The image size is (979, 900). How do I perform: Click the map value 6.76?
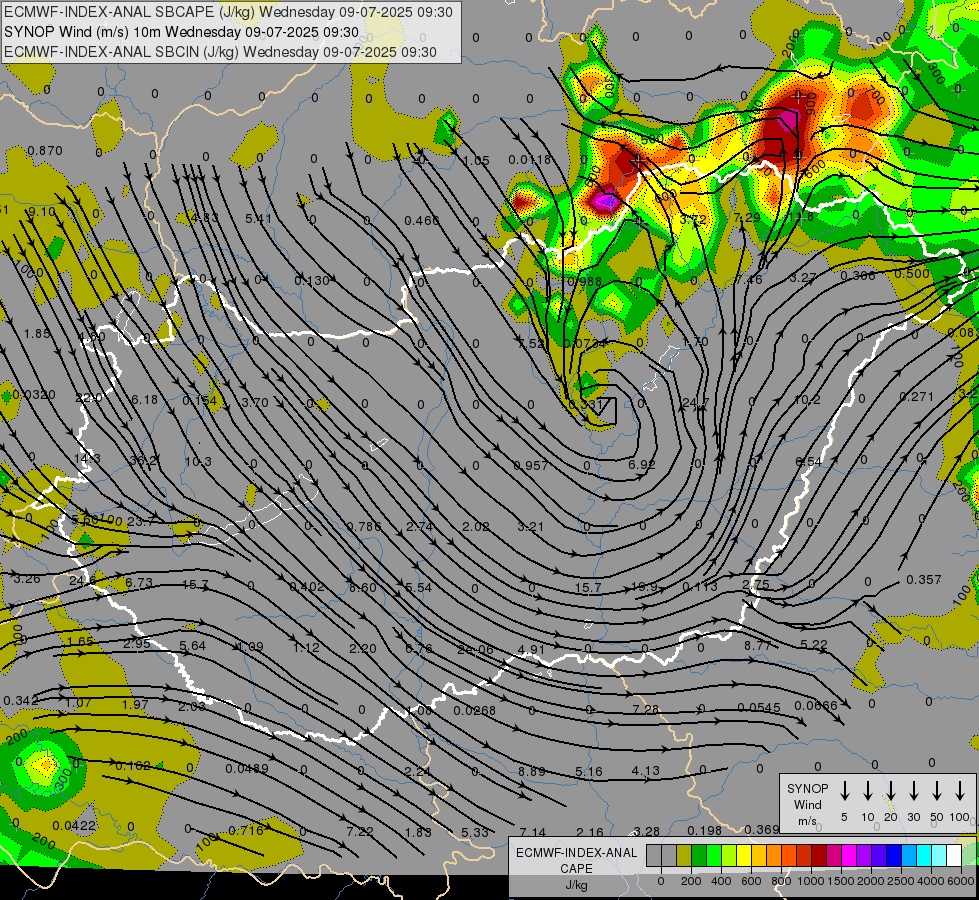[418, 648]
